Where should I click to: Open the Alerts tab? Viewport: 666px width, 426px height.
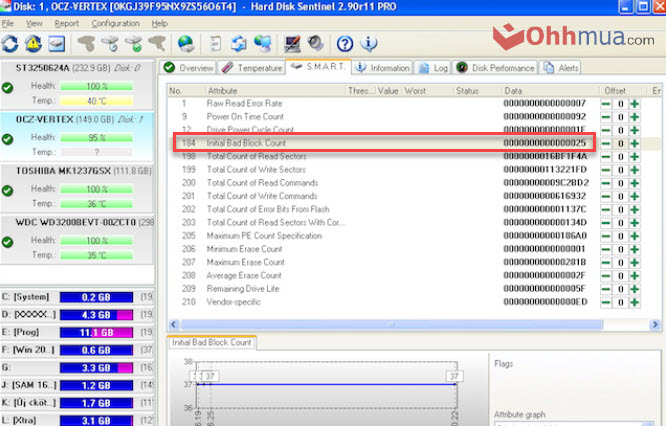(x=561, y=68)
